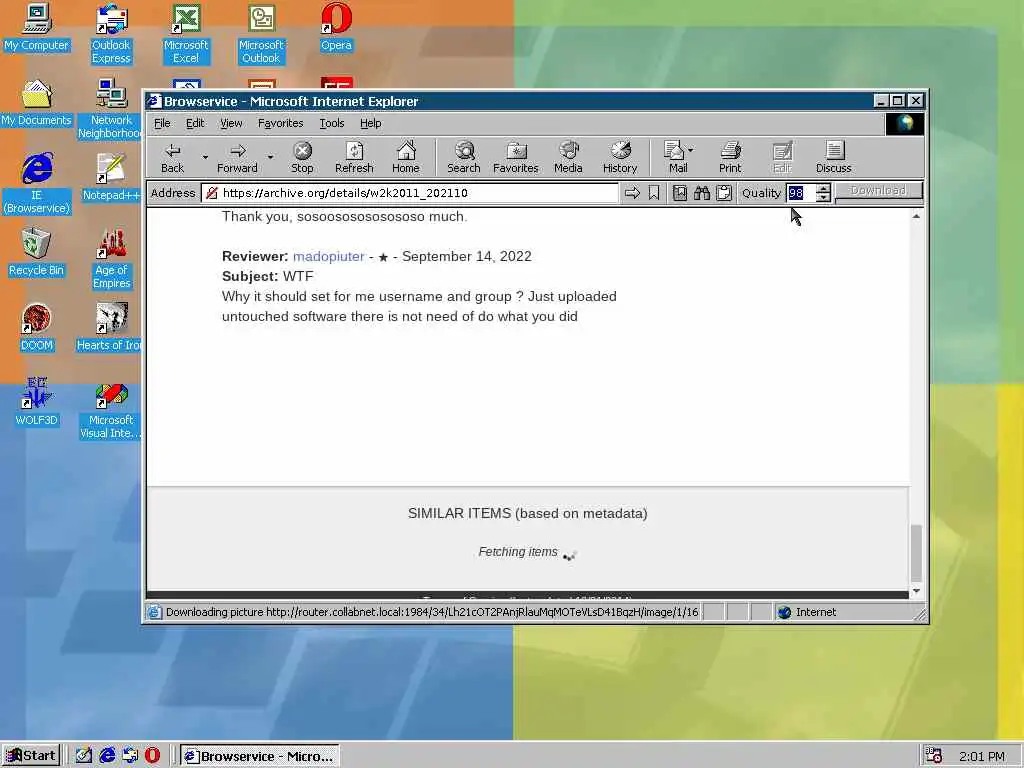The width and height of the screenshot is (1024, 768).
Task: Click the Quality value field
Action: (x=801, y=193)
